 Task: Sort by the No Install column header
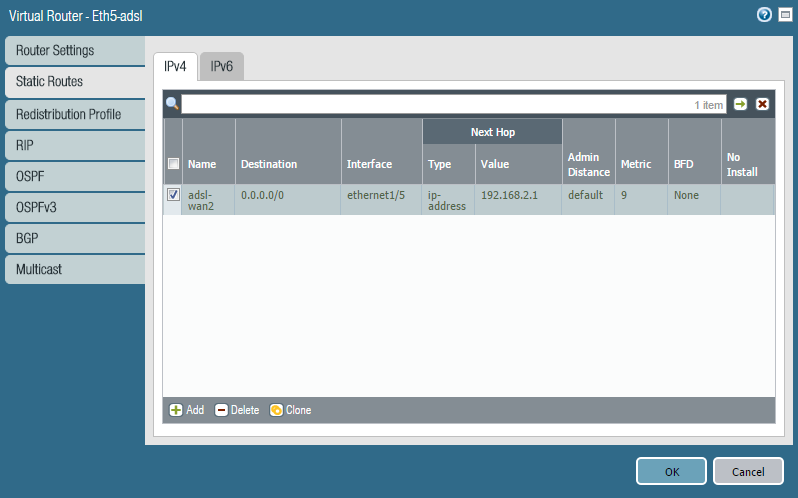(748, 152)
